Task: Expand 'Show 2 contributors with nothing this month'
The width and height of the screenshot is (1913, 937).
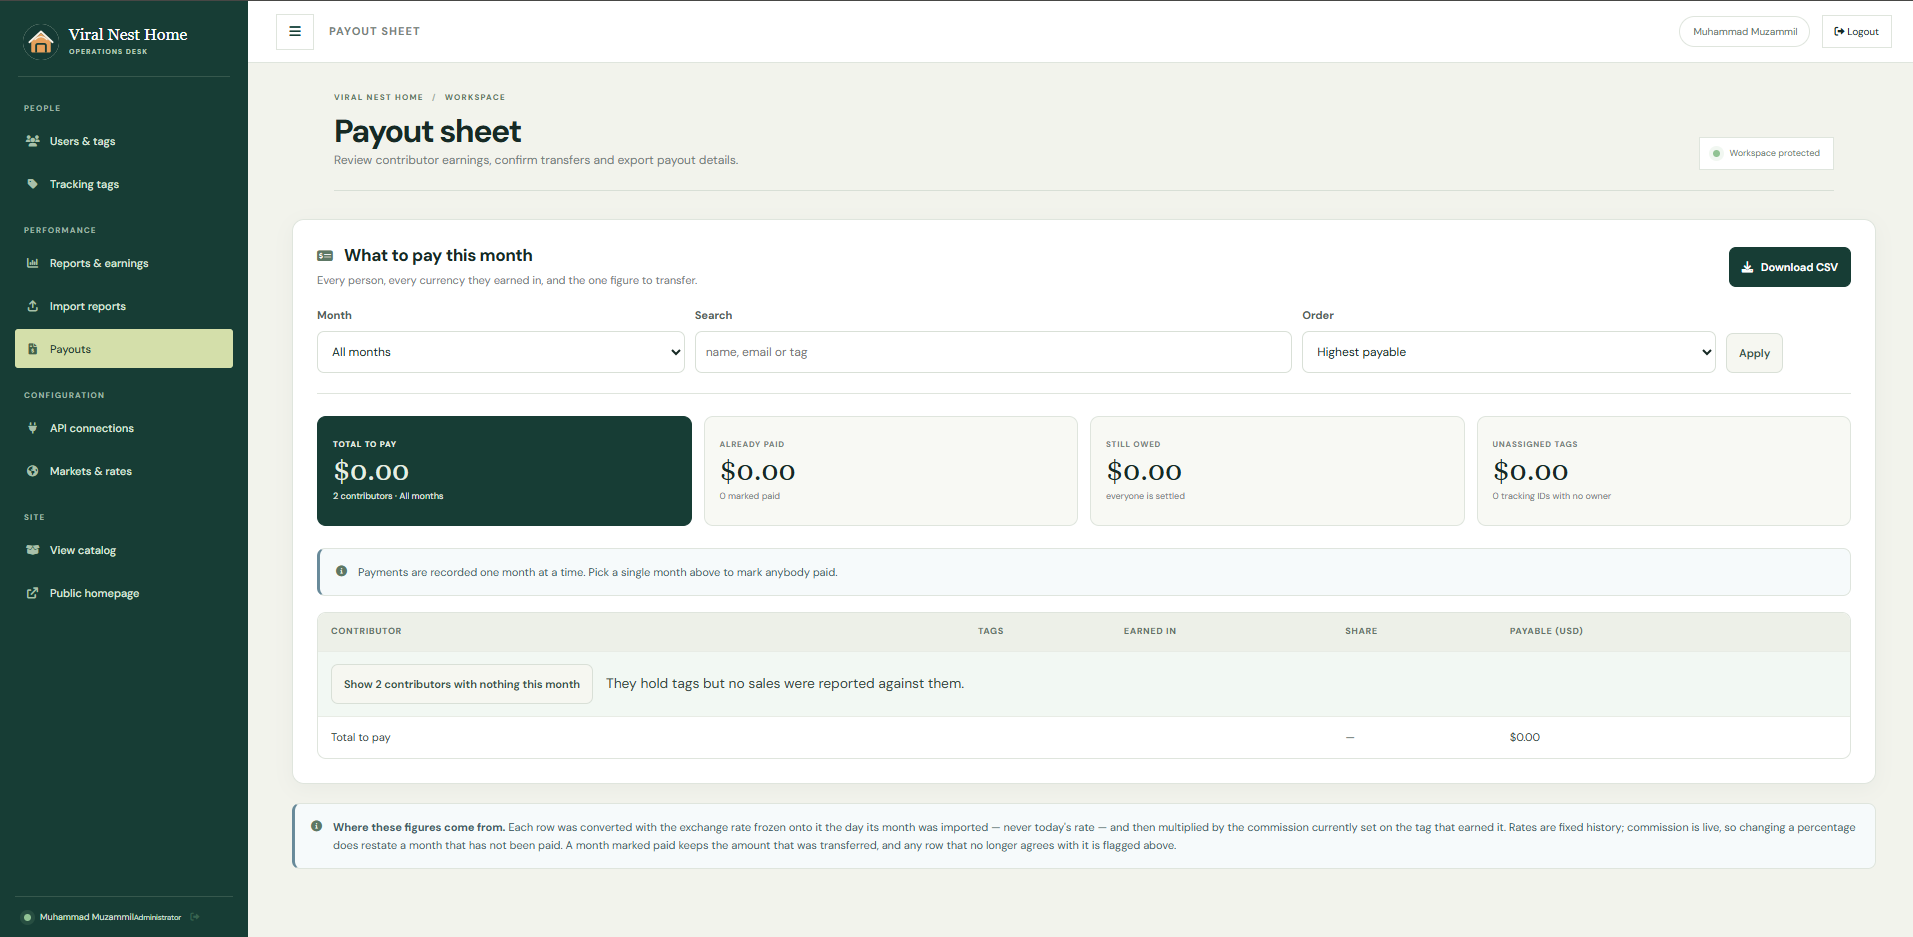Action: 462,684
